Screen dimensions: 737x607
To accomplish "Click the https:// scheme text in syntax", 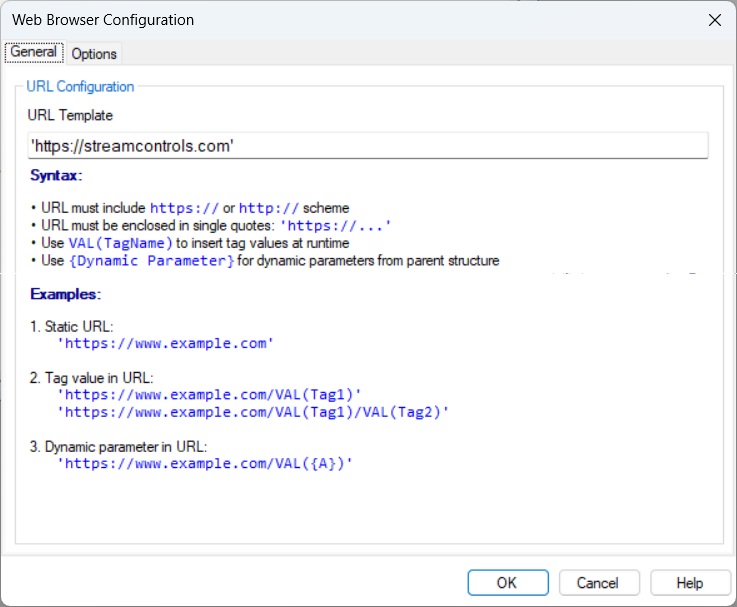I will (x=184, y=209).
